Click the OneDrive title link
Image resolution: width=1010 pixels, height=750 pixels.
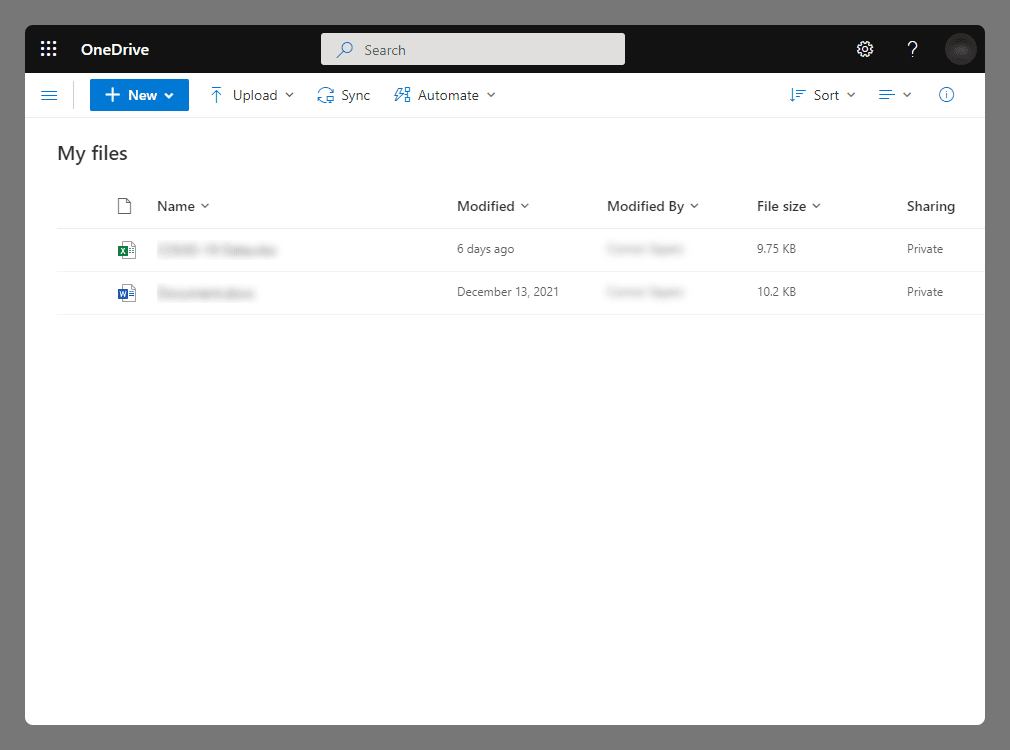(115, 50)
